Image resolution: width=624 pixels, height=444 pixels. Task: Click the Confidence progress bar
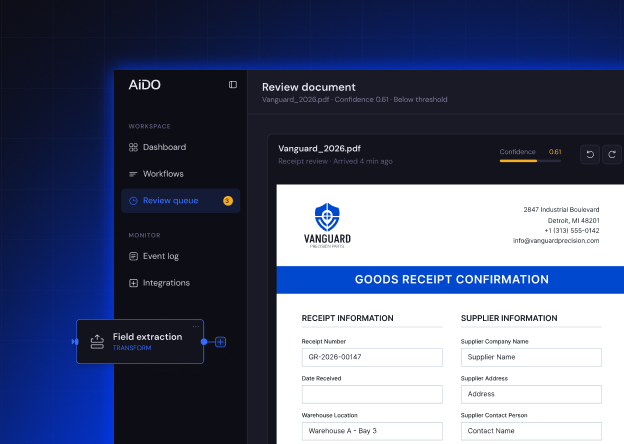pyautogui.click(x=530, y=161)
